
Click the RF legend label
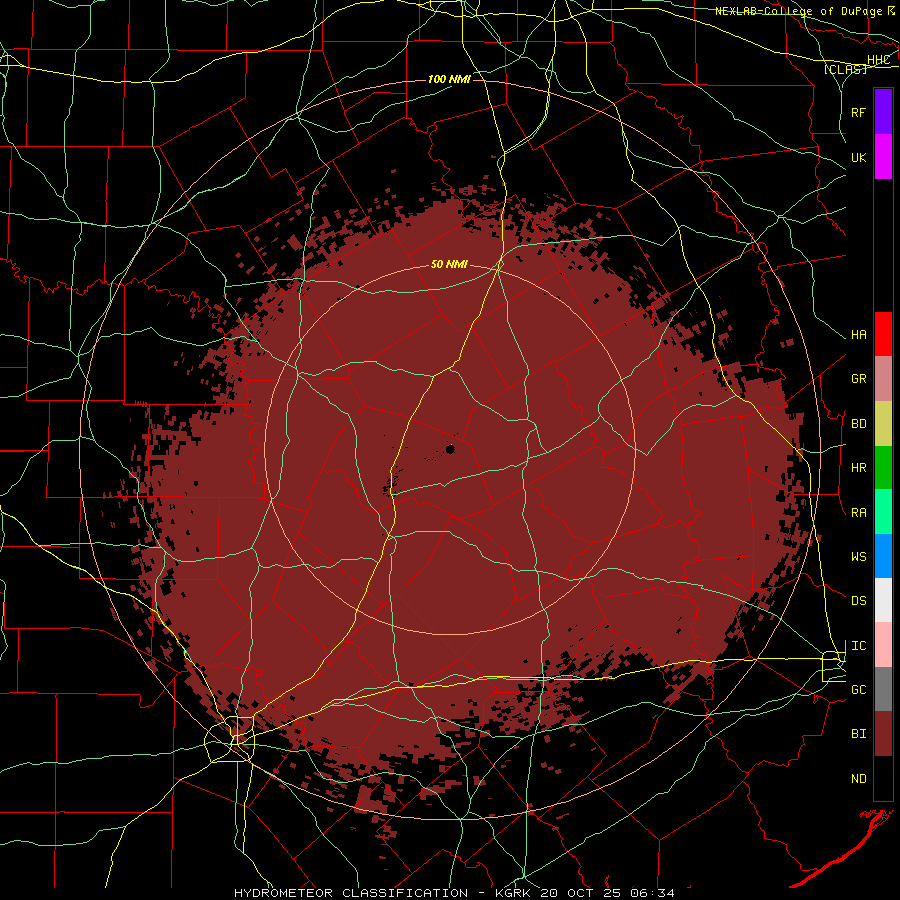pos(859,112)
